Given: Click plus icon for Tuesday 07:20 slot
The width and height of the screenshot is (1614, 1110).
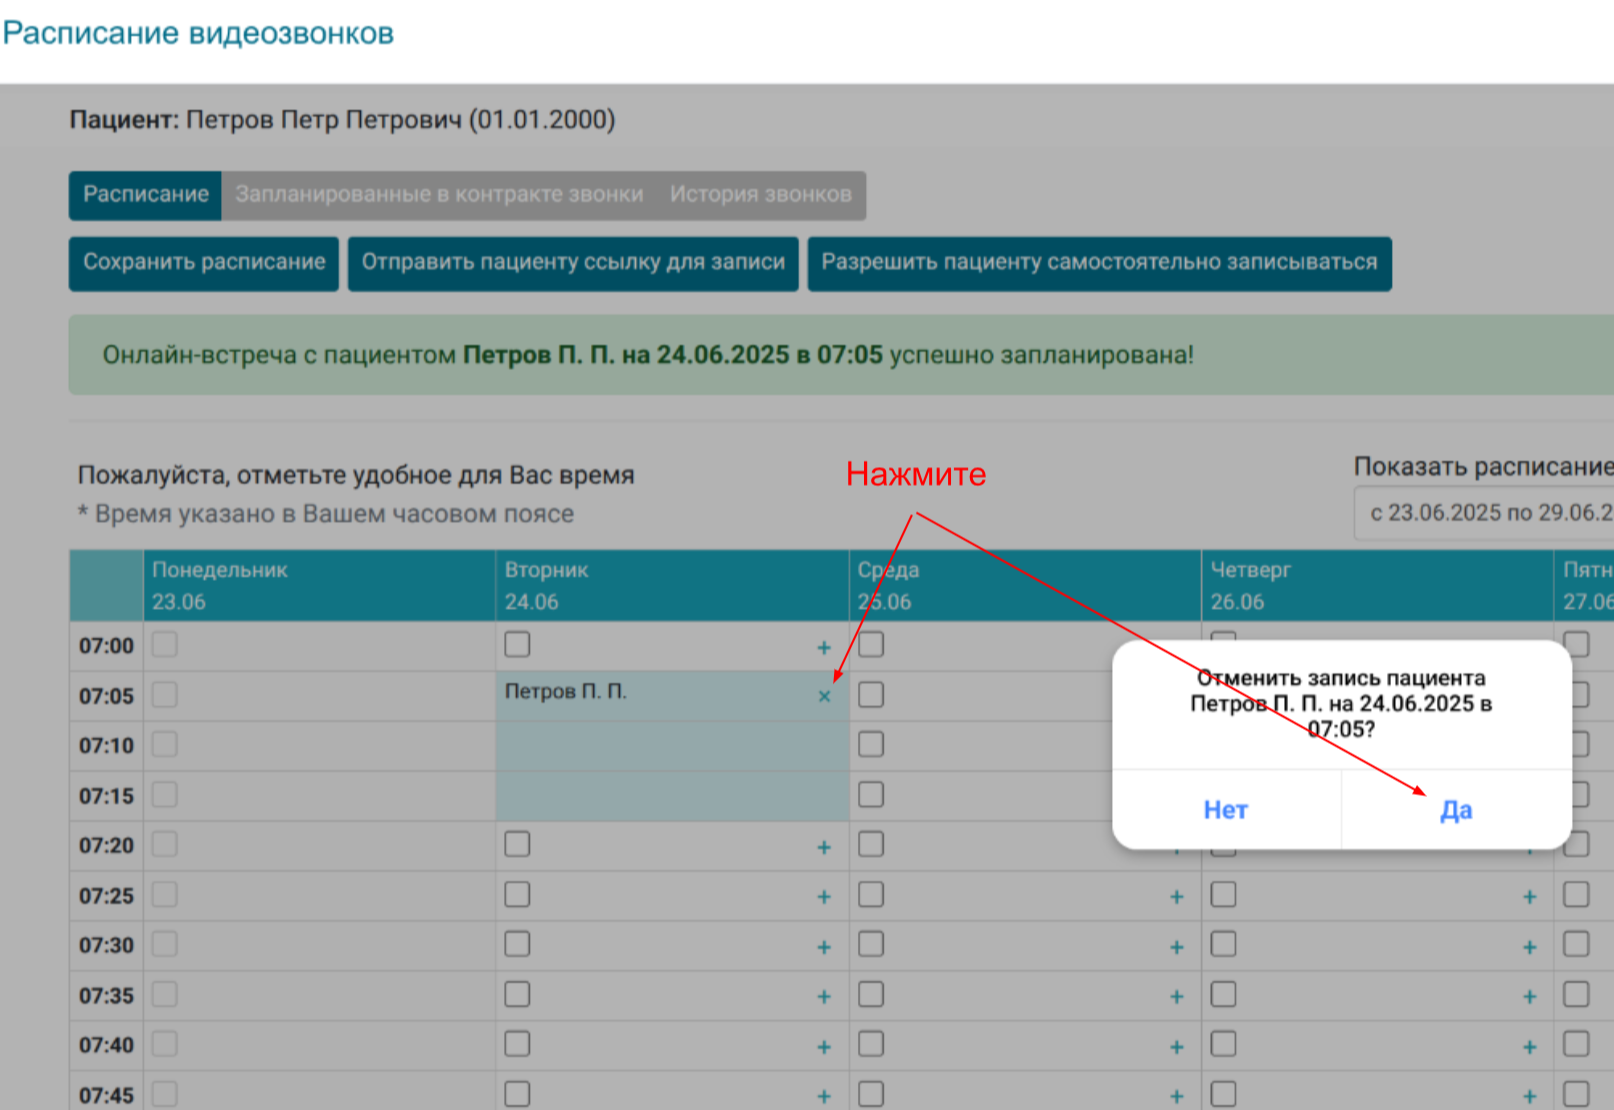Looking at the screenshot, I should (x=824, y=848).
